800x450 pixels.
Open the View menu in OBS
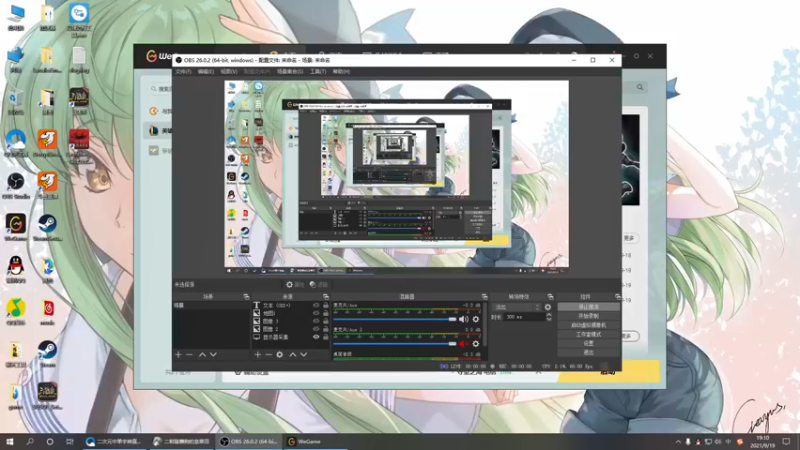(x=229, y=71)
